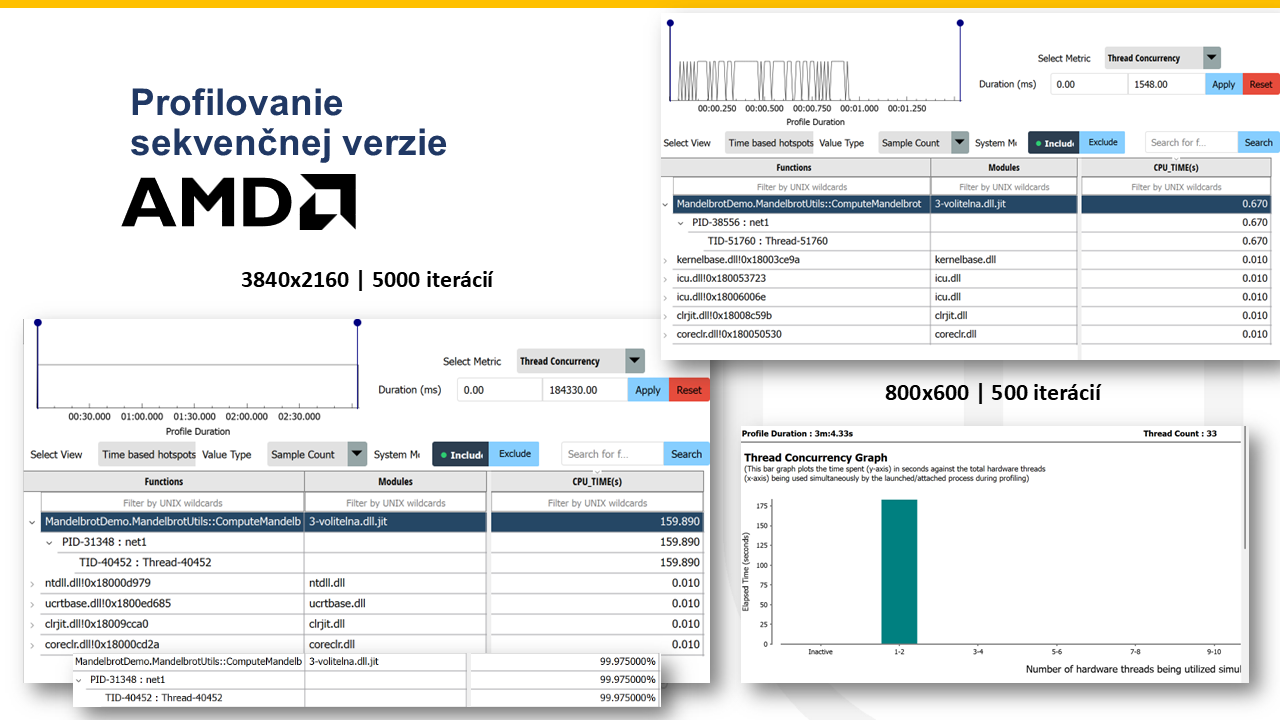Click the duration end field showing 1548.00
The height and width of the screenshot is (720, 1280).
click(x=1166, y=84)
